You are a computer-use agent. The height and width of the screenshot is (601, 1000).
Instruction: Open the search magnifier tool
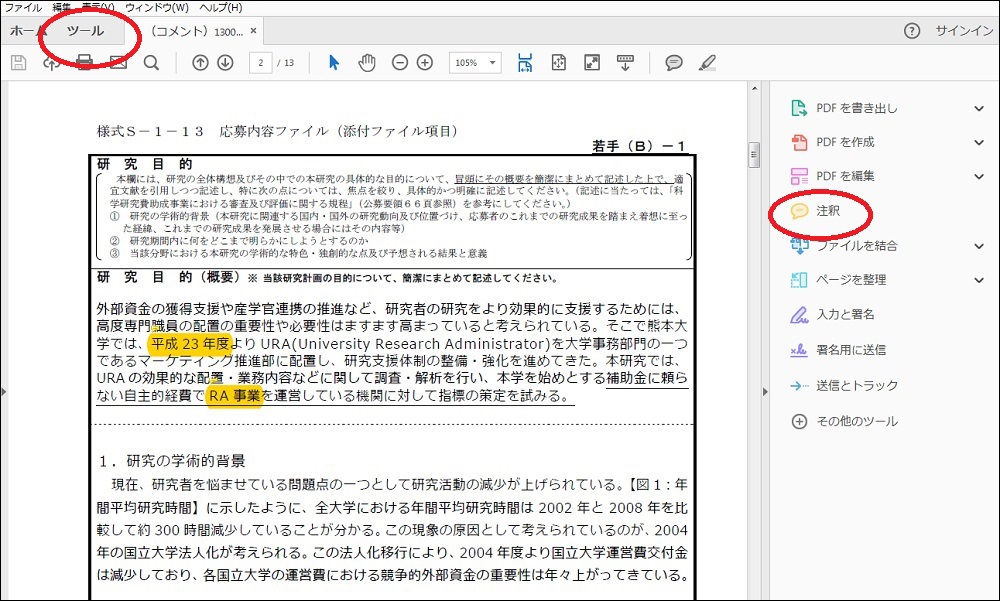click(151, 63)
